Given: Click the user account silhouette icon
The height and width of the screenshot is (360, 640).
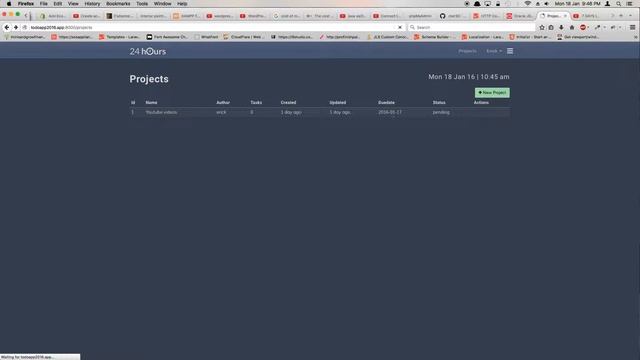Looking at the screenshot, I should tap(607, 4).
